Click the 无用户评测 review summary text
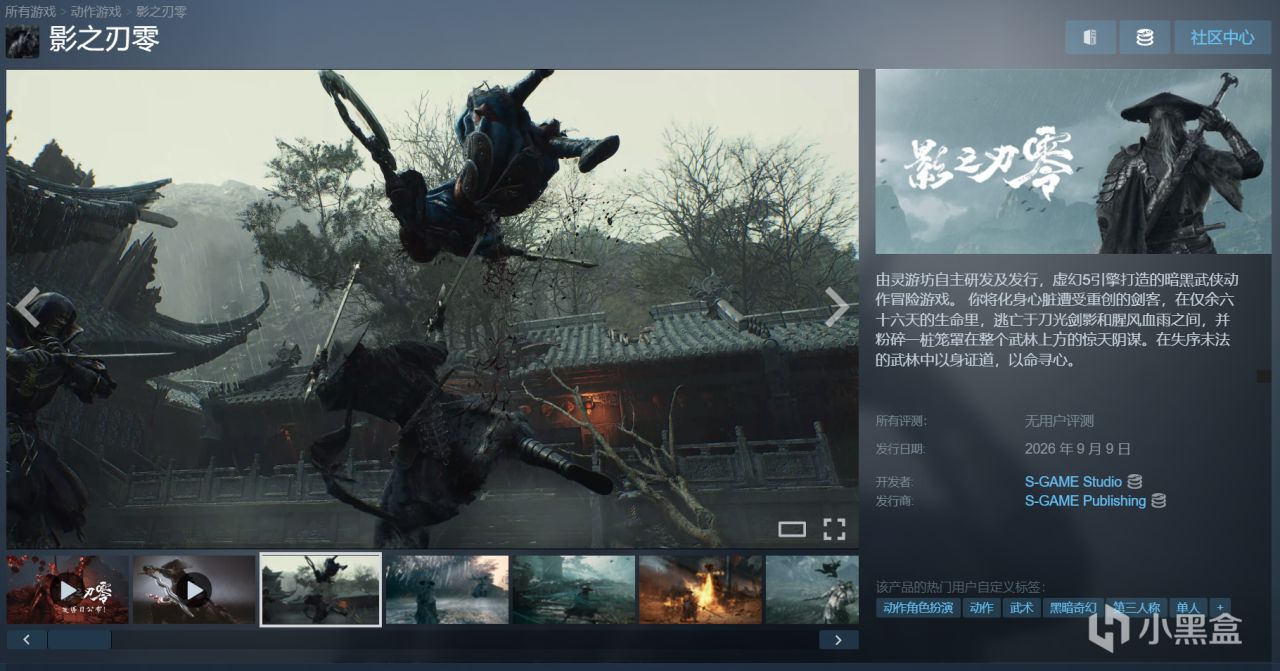Image resolution: width=1280 pixels, height=671 pixels. [1059, 421]
